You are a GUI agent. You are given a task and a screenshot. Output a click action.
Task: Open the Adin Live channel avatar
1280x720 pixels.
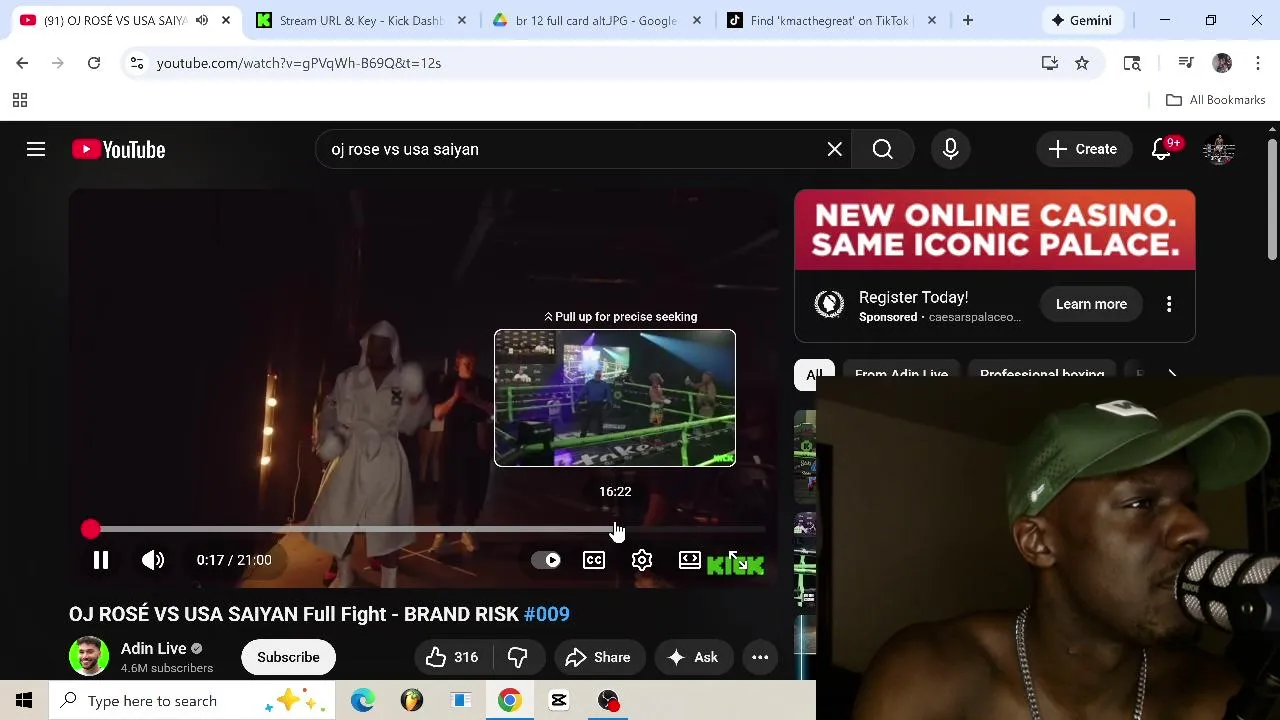[x=89, y=657]
